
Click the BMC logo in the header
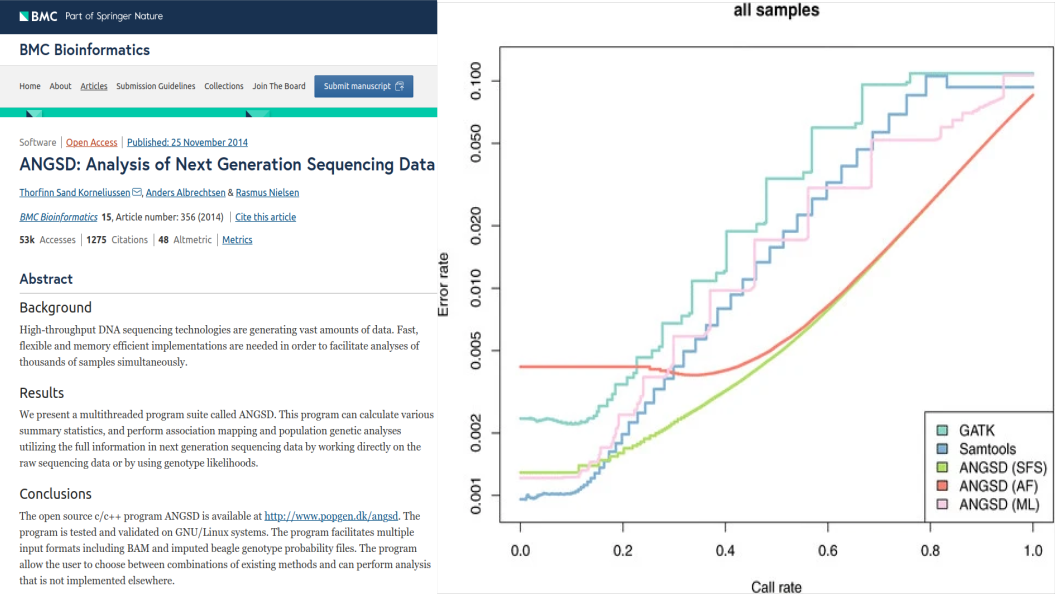pos(37,16)
